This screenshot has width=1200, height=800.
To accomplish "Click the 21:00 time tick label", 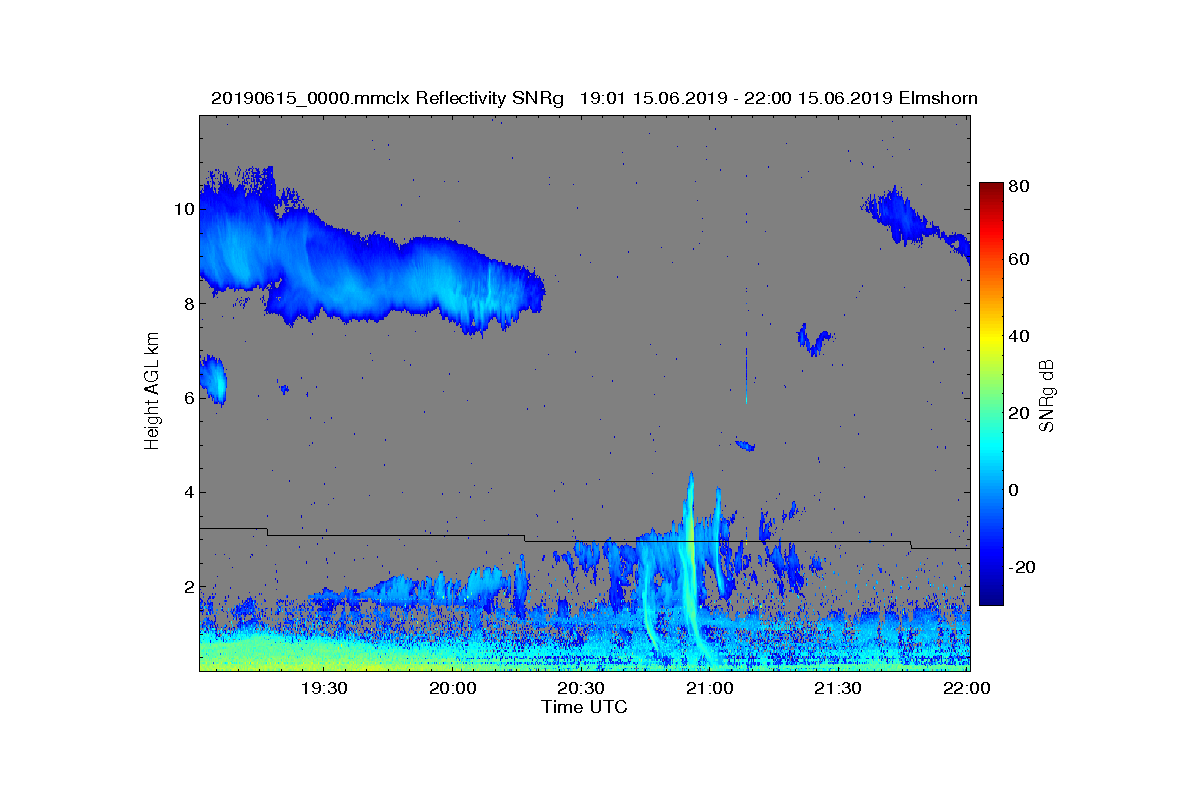I will [710, 688].
